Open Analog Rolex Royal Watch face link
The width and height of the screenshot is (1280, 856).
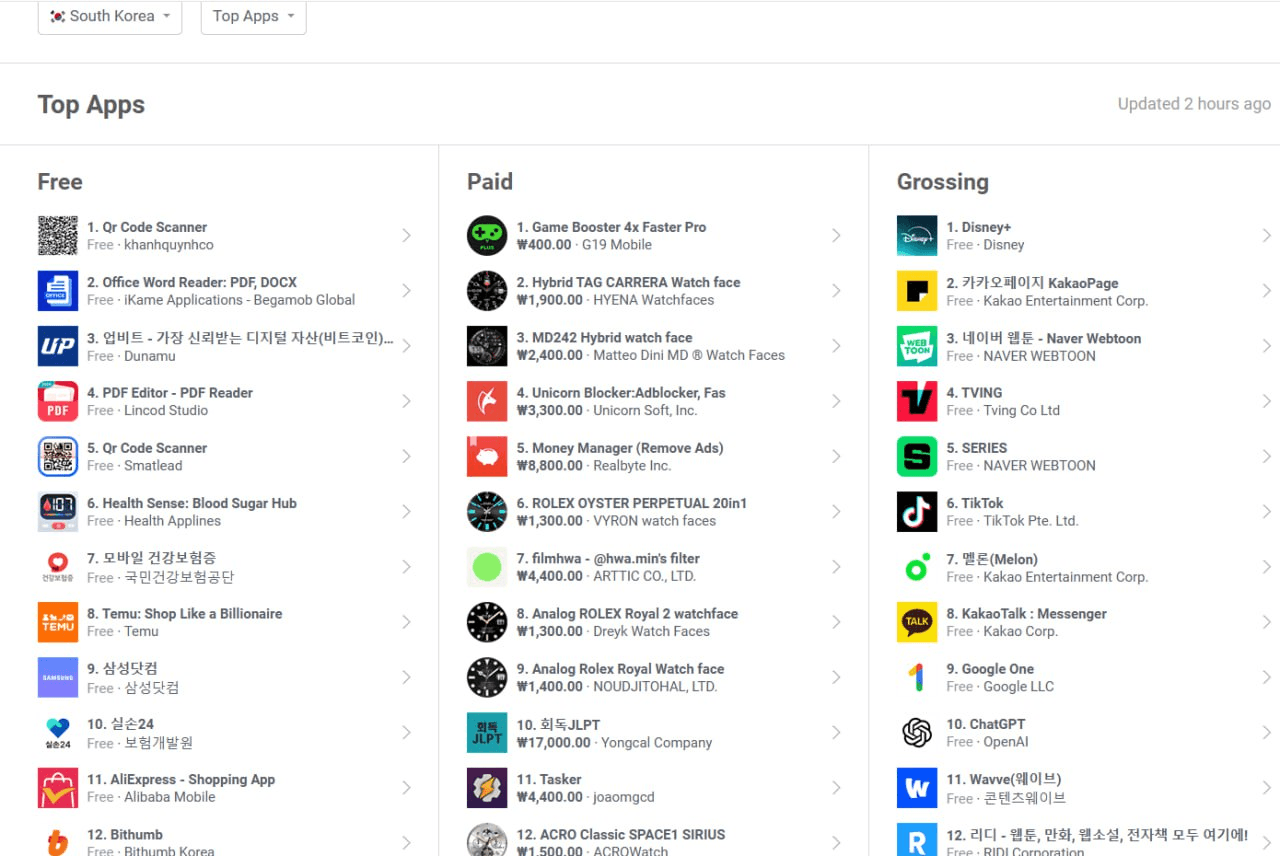(x=620, y=668)
